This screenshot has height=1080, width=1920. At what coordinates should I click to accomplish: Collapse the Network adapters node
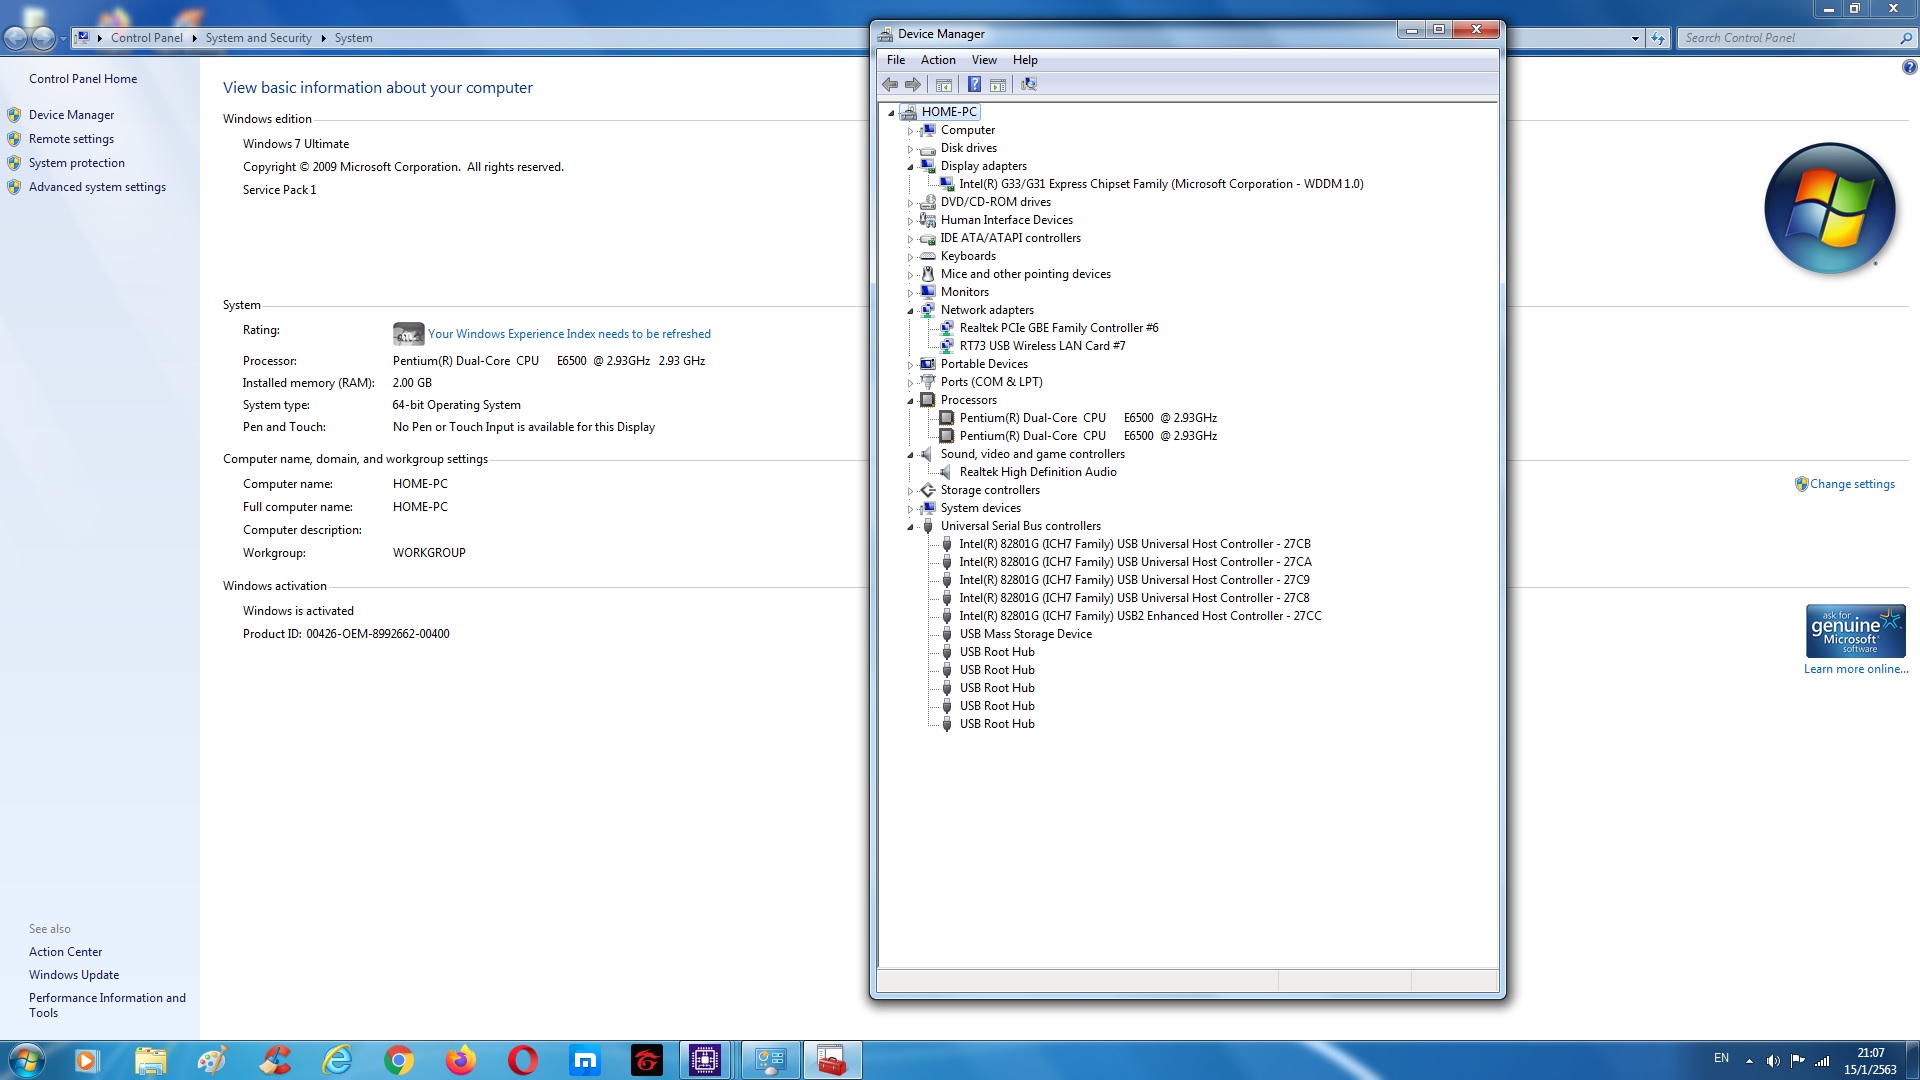coord(910,311)
